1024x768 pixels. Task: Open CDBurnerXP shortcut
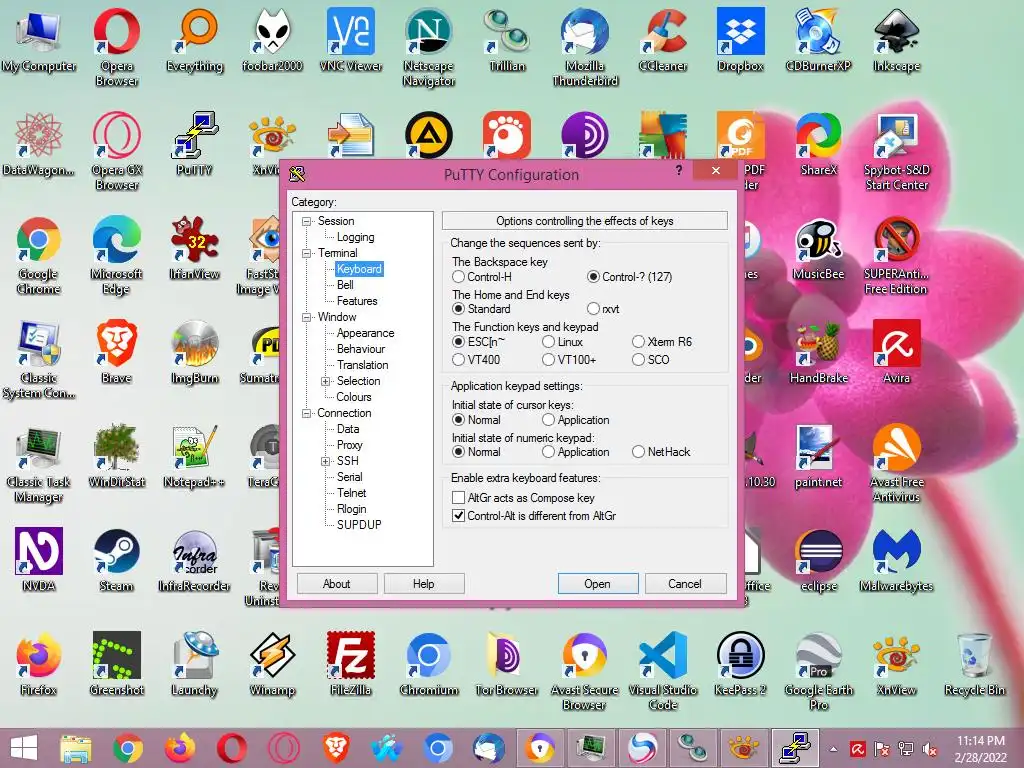[x=818, y=40]
